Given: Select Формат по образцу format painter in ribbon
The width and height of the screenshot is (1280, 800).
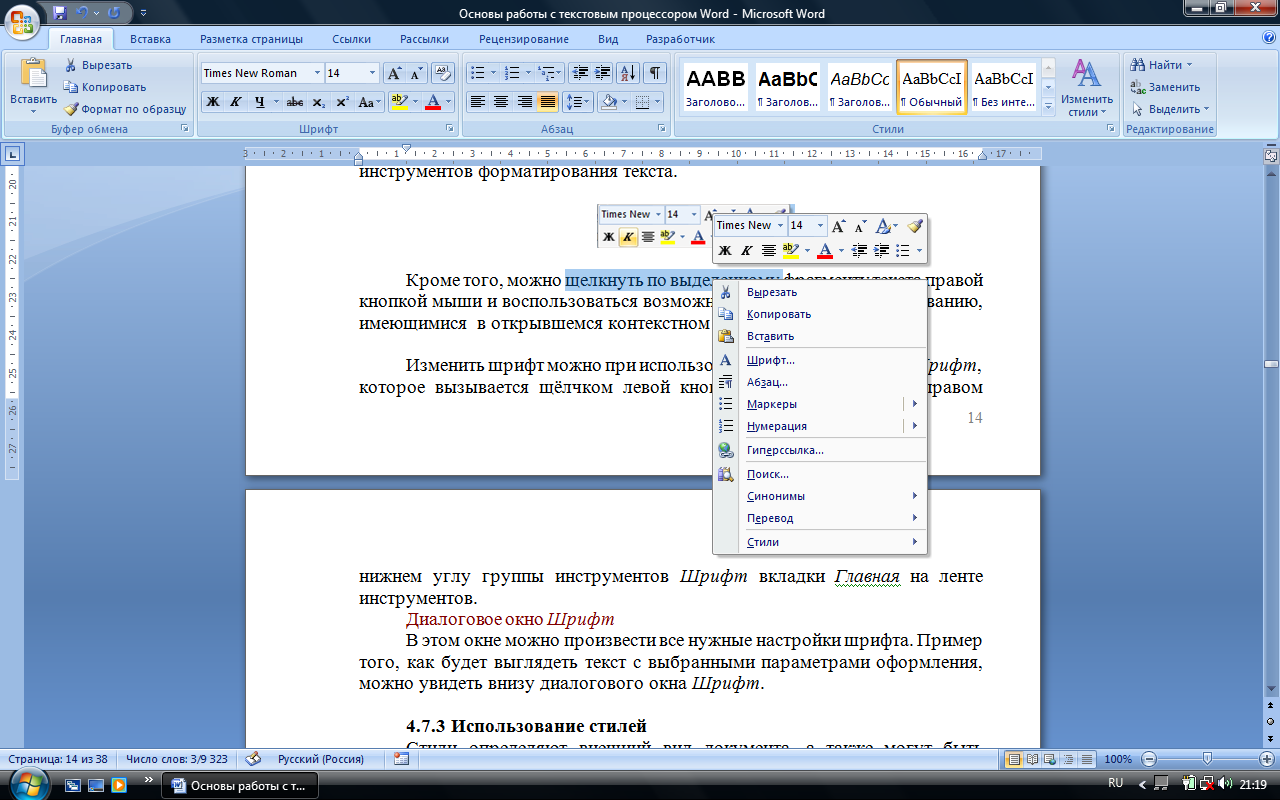Looking at the screenshot, I should click(x=125, y=109).
